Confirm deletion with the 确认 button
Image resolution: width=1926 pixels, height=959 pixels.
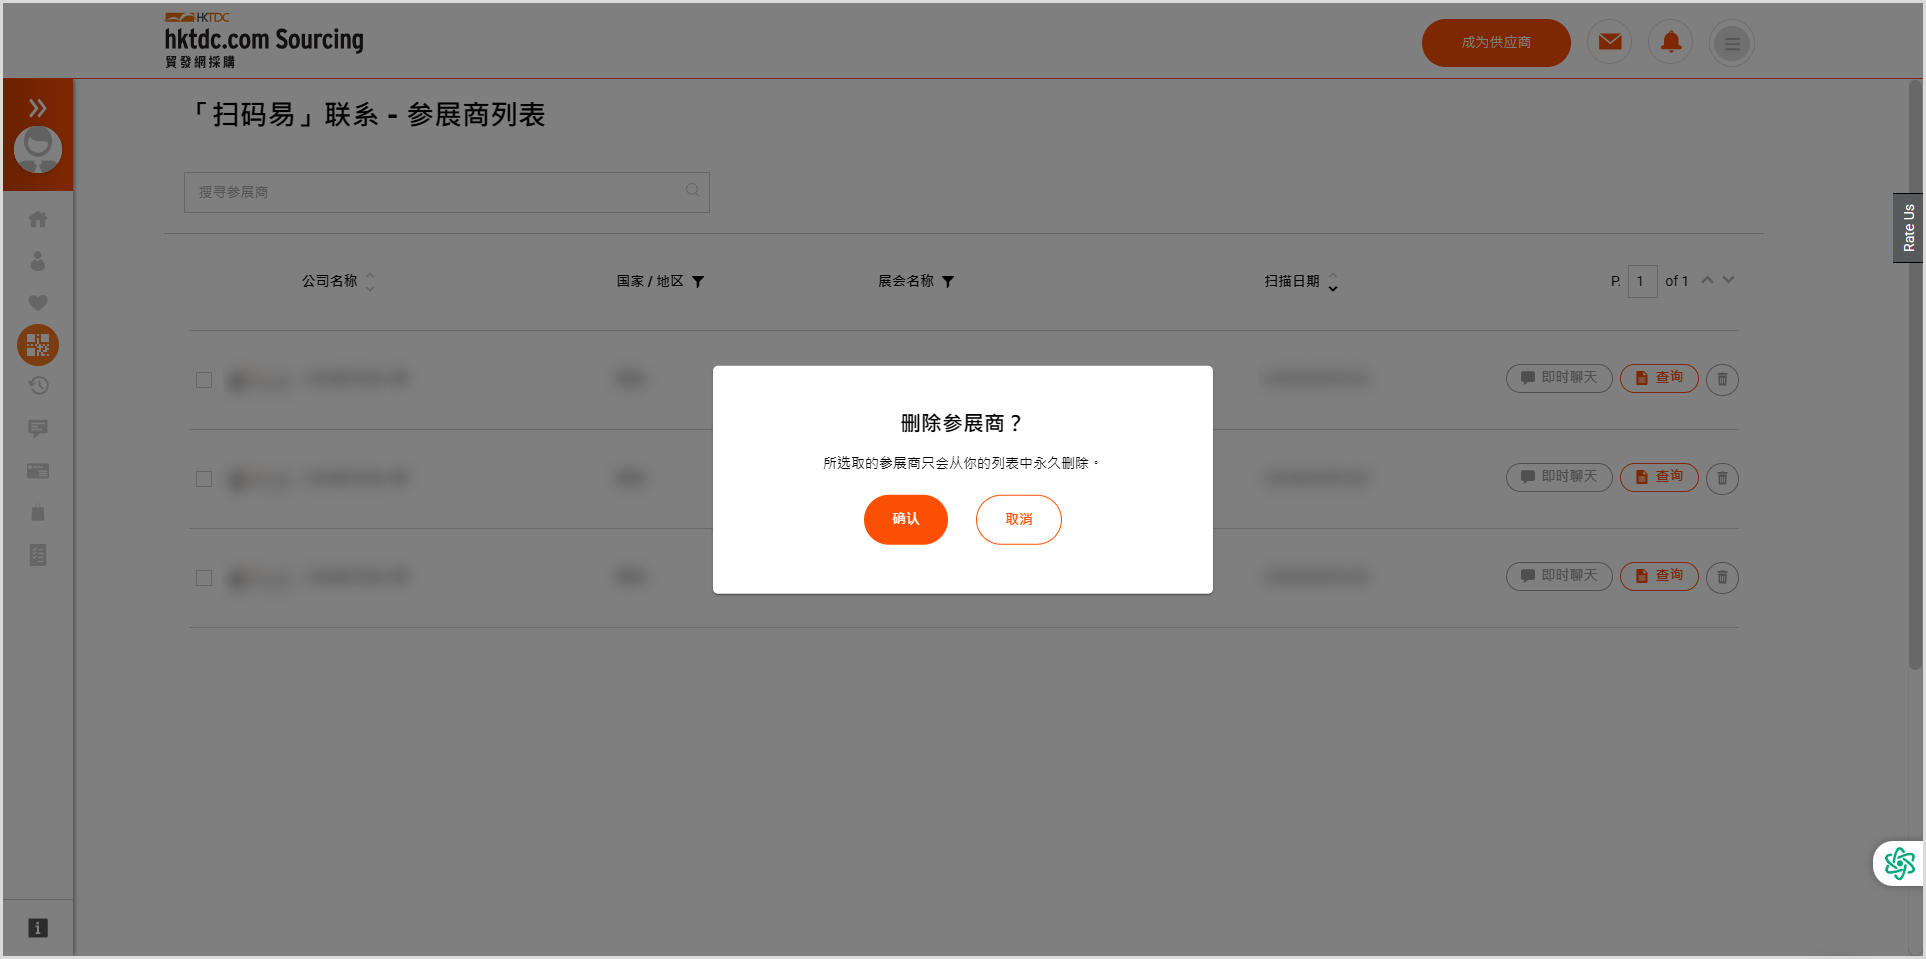pyautogui.click(x=905, y=519)
